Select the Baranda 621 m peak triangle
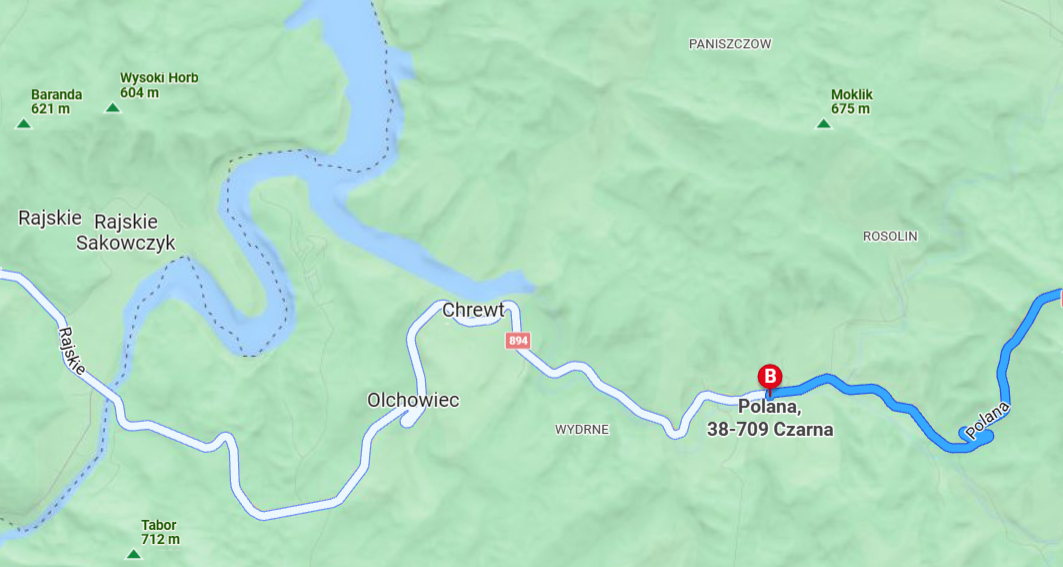 point(23,123)
